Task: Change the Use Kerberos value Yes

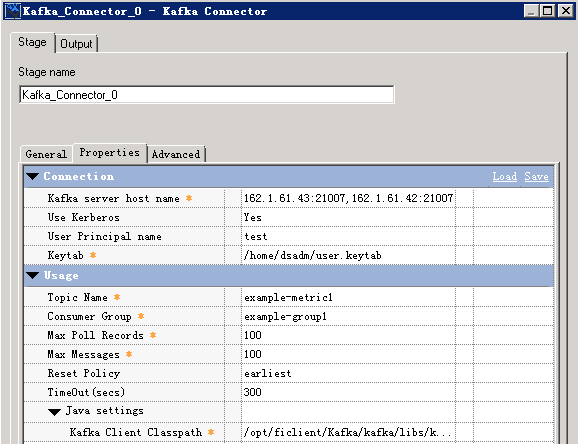Action: click(x=348, y=217)
